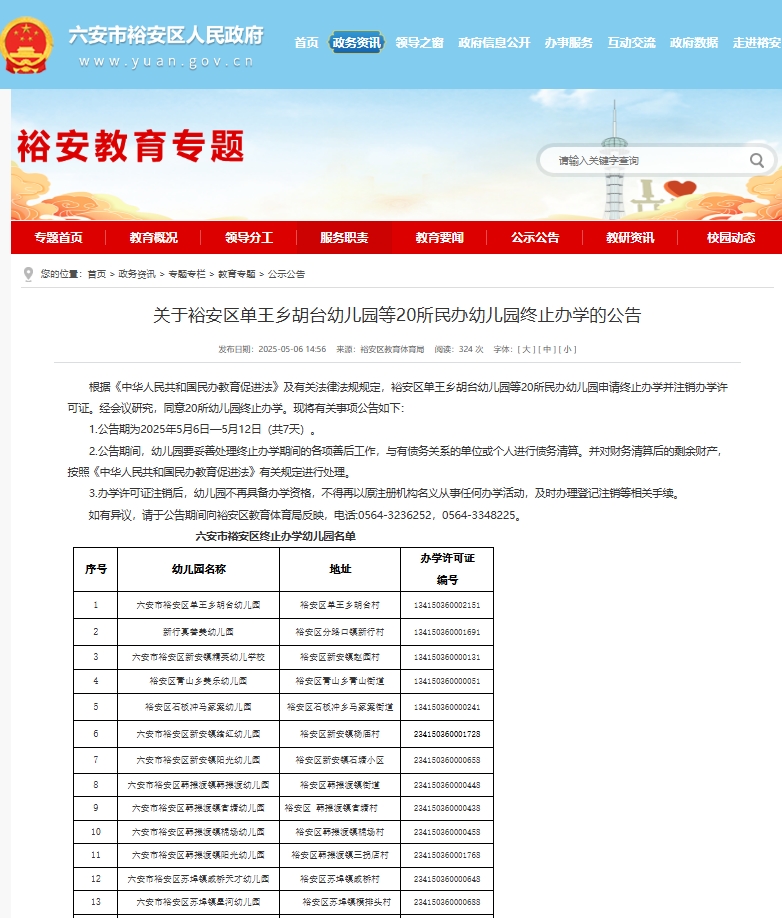This screenshot has width=782, height=918.
Task: Click the location pin icon in breadcrumb
Action: click(x=28, y=274)
